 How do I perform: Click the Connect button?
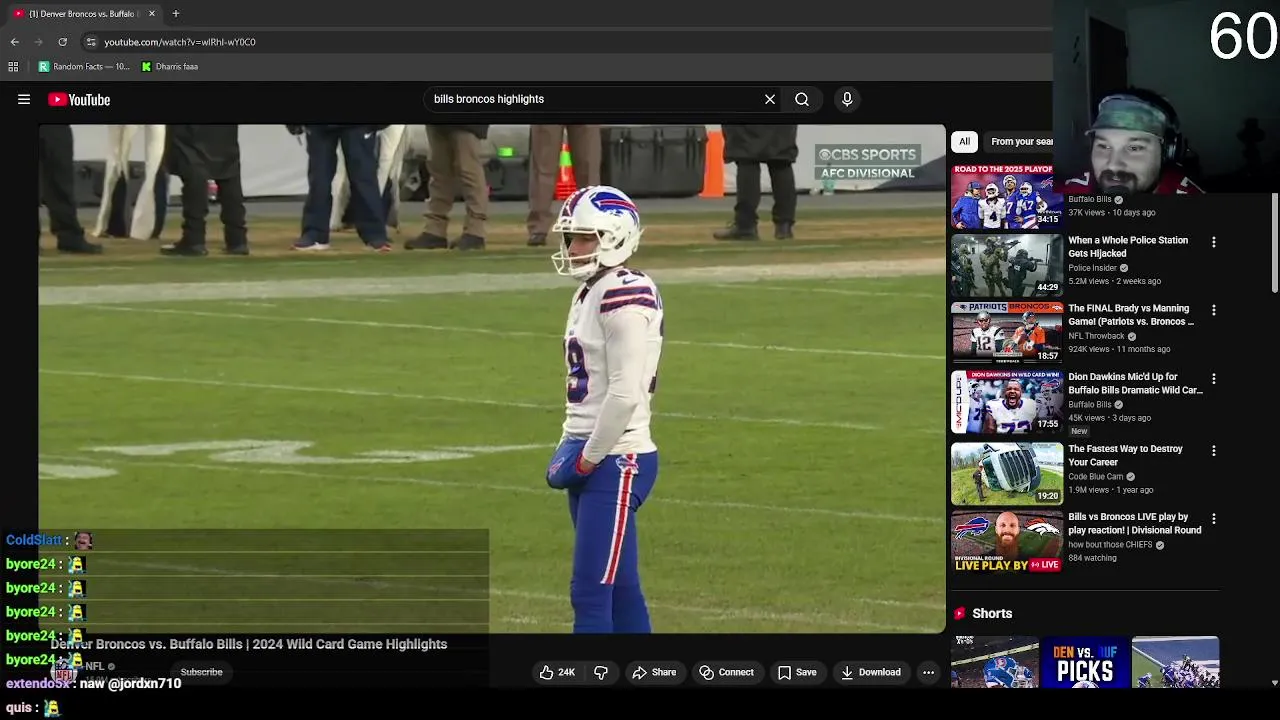[727, 672]
